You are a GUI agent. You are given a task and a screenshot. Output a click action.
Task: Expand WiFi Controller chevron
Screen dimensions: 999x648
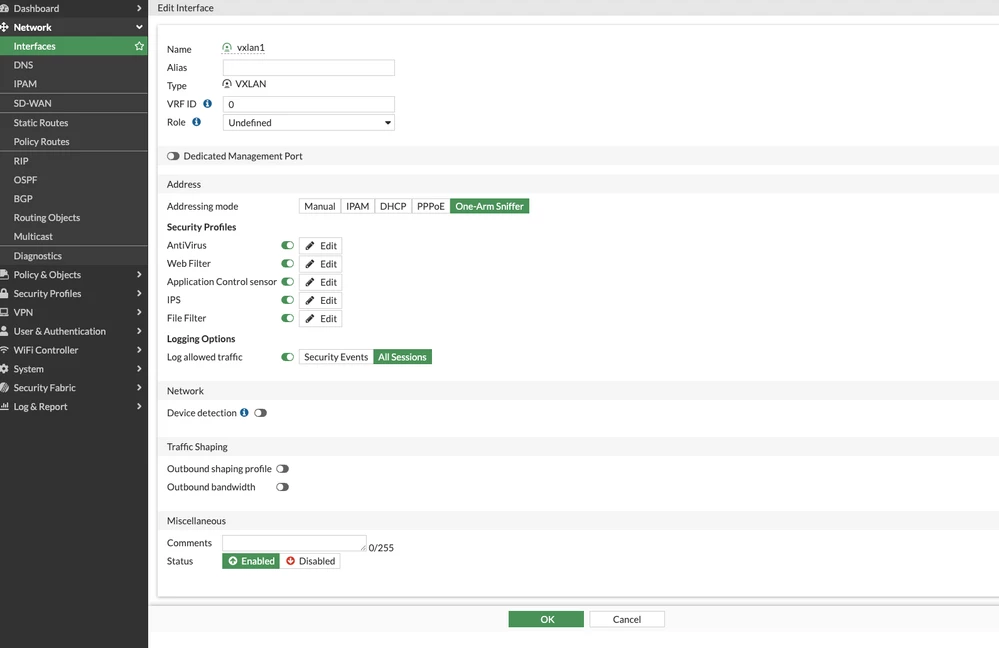(x=139, y=350)
